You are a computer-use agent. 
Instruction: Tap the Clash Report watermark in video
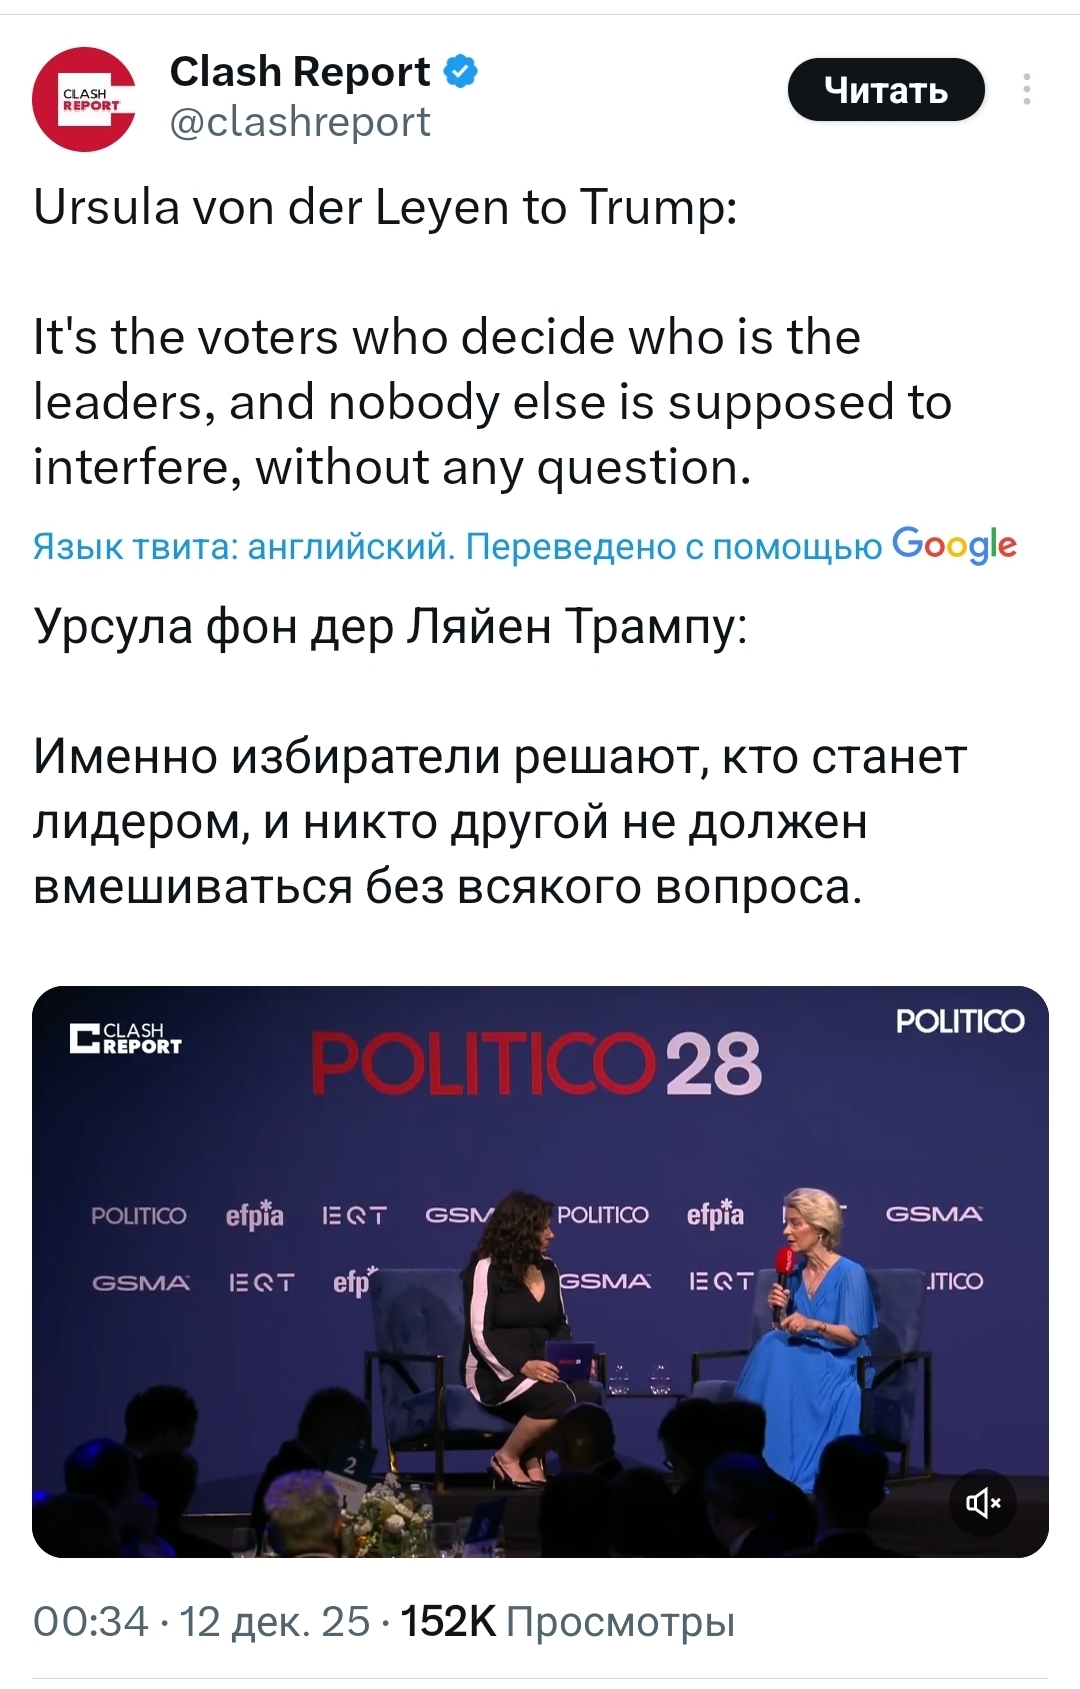127,1039
